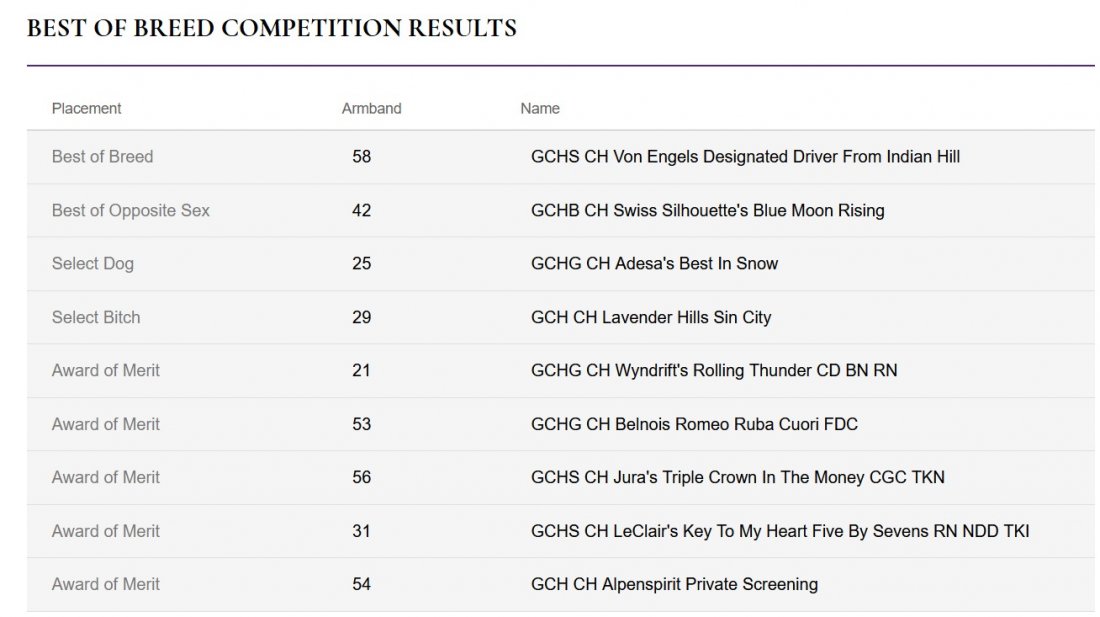The height and width of the screenshot is (617, 1100).
Task: Click armband number 58
Action: point(361,156)
